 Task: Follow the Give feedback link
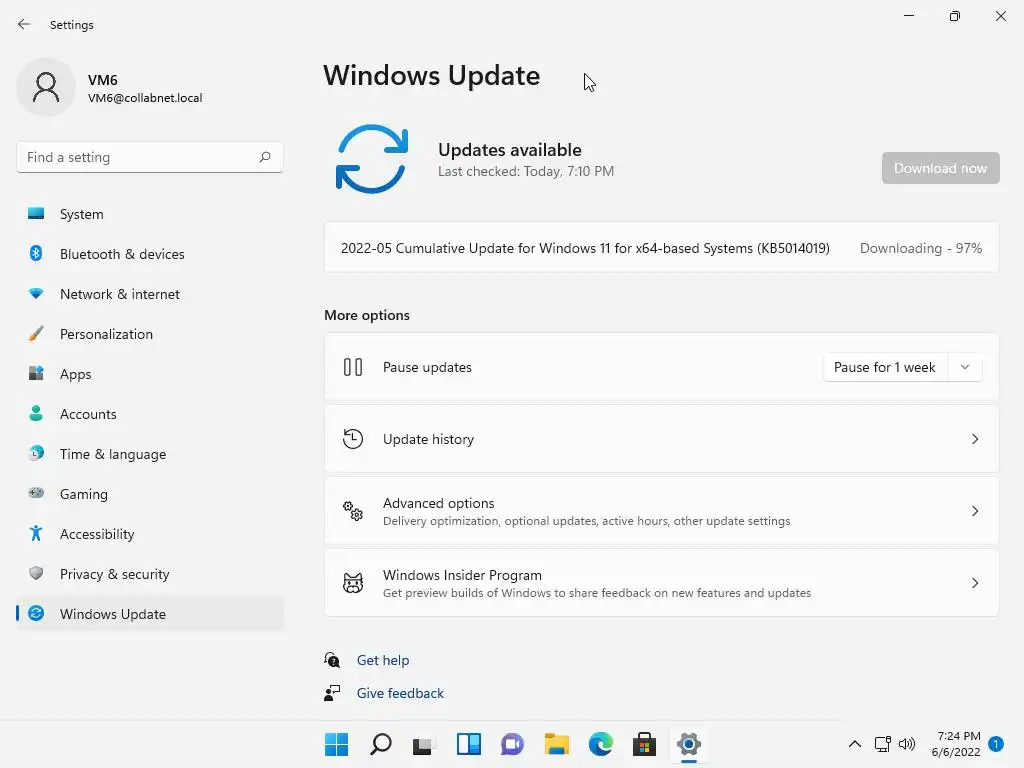[400, 693]
